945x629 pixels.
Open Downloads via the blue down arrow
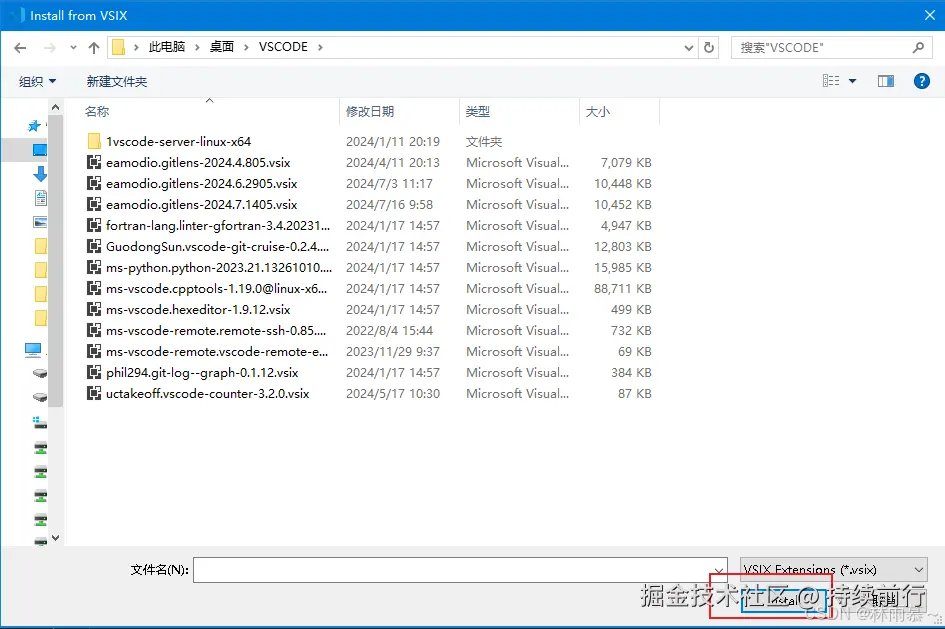pos(40,174)
